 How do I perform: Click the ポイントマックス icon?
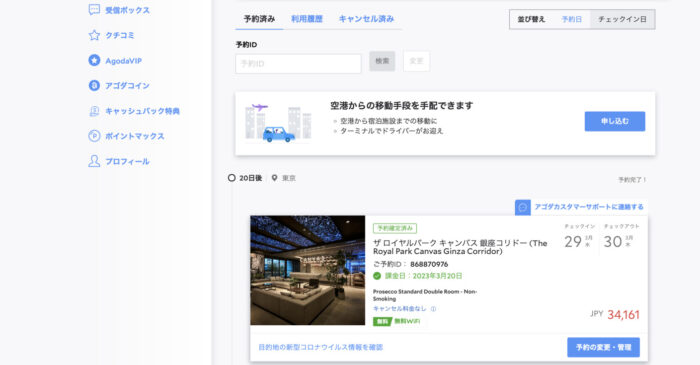(x=94, y=136)
